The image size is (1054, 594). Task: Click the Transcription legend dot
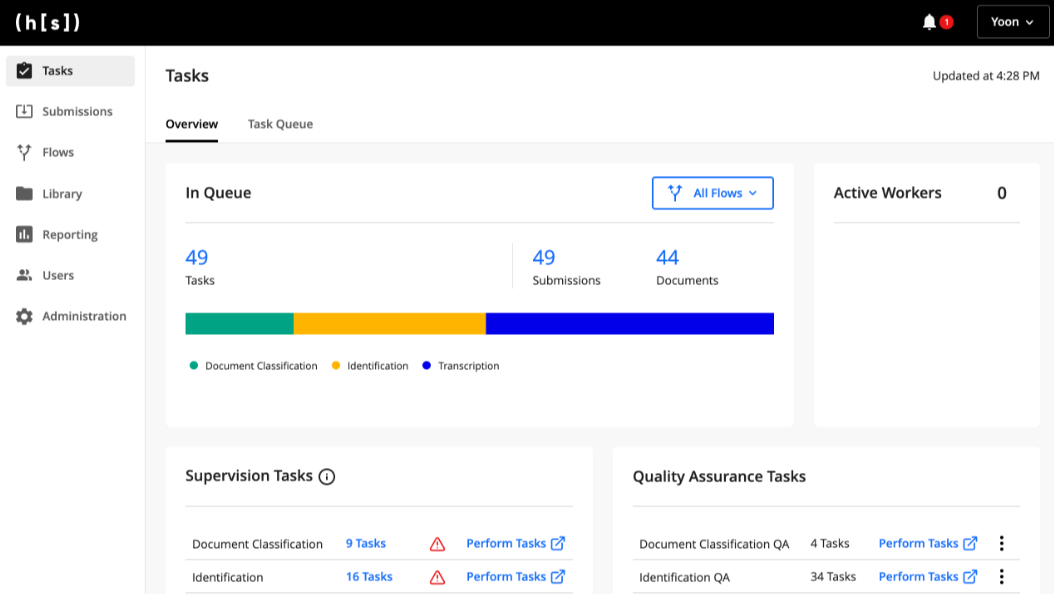(426, 366)
